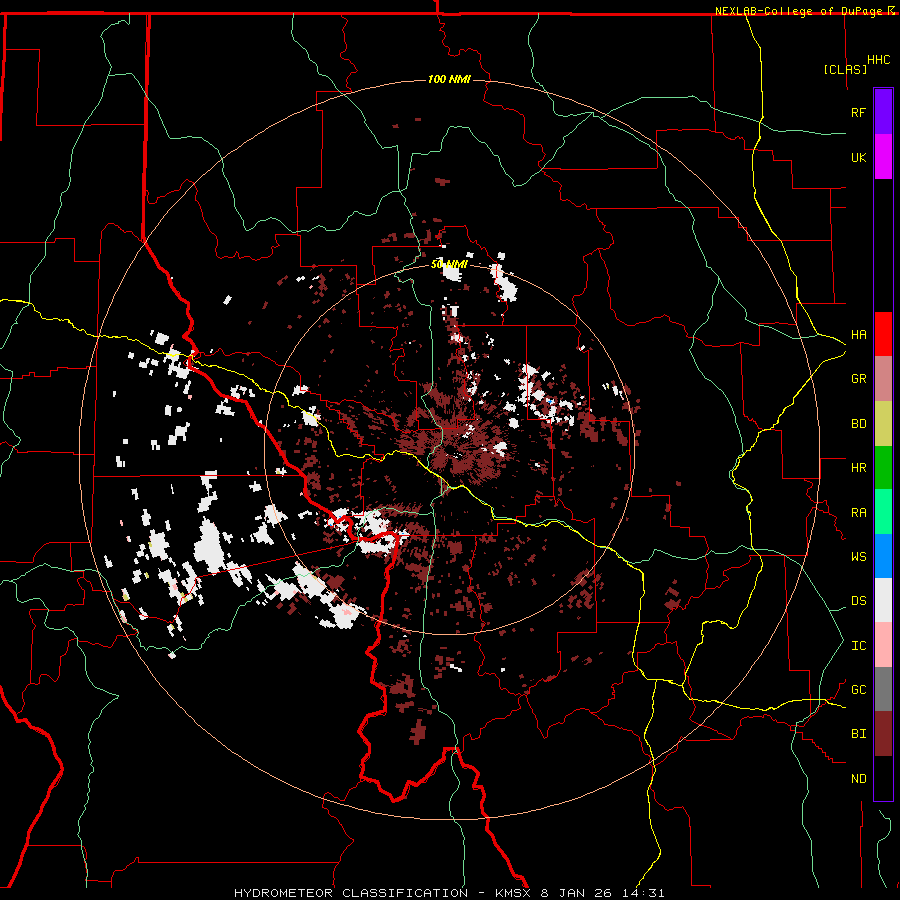This screenshot has height=900, width=900.
Task: Click the WS legend label
Action: pos(858,557)
